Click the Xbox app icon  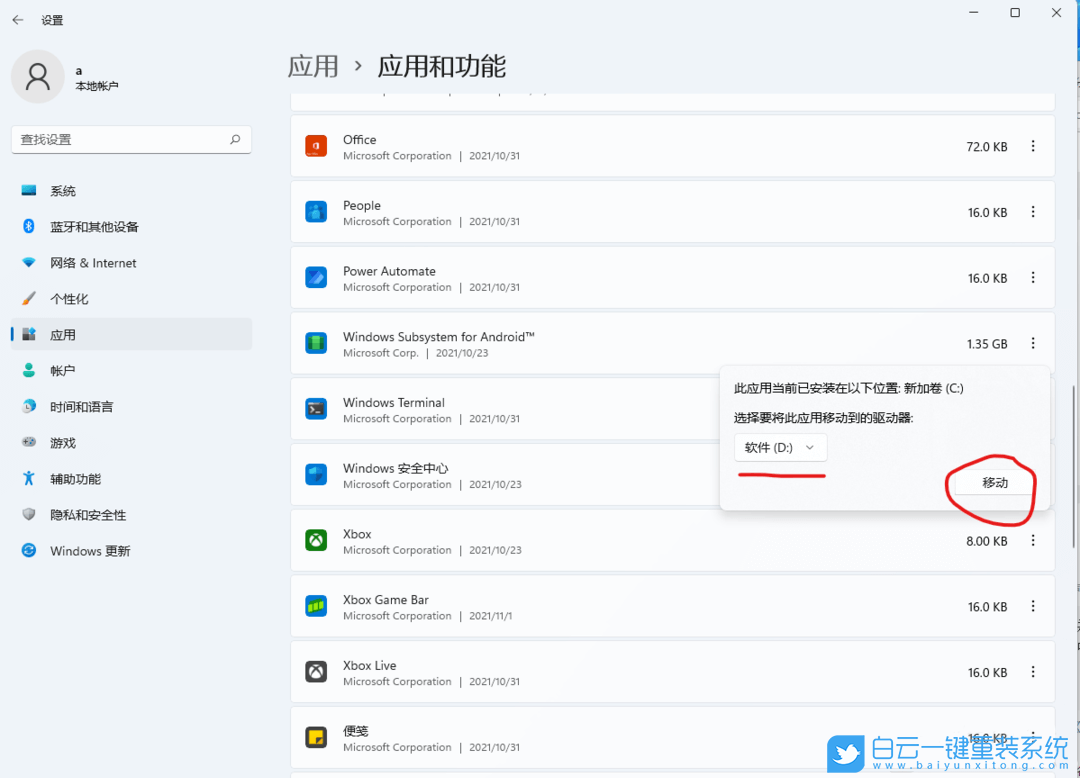pyautogui.click(x=317, y=540)
